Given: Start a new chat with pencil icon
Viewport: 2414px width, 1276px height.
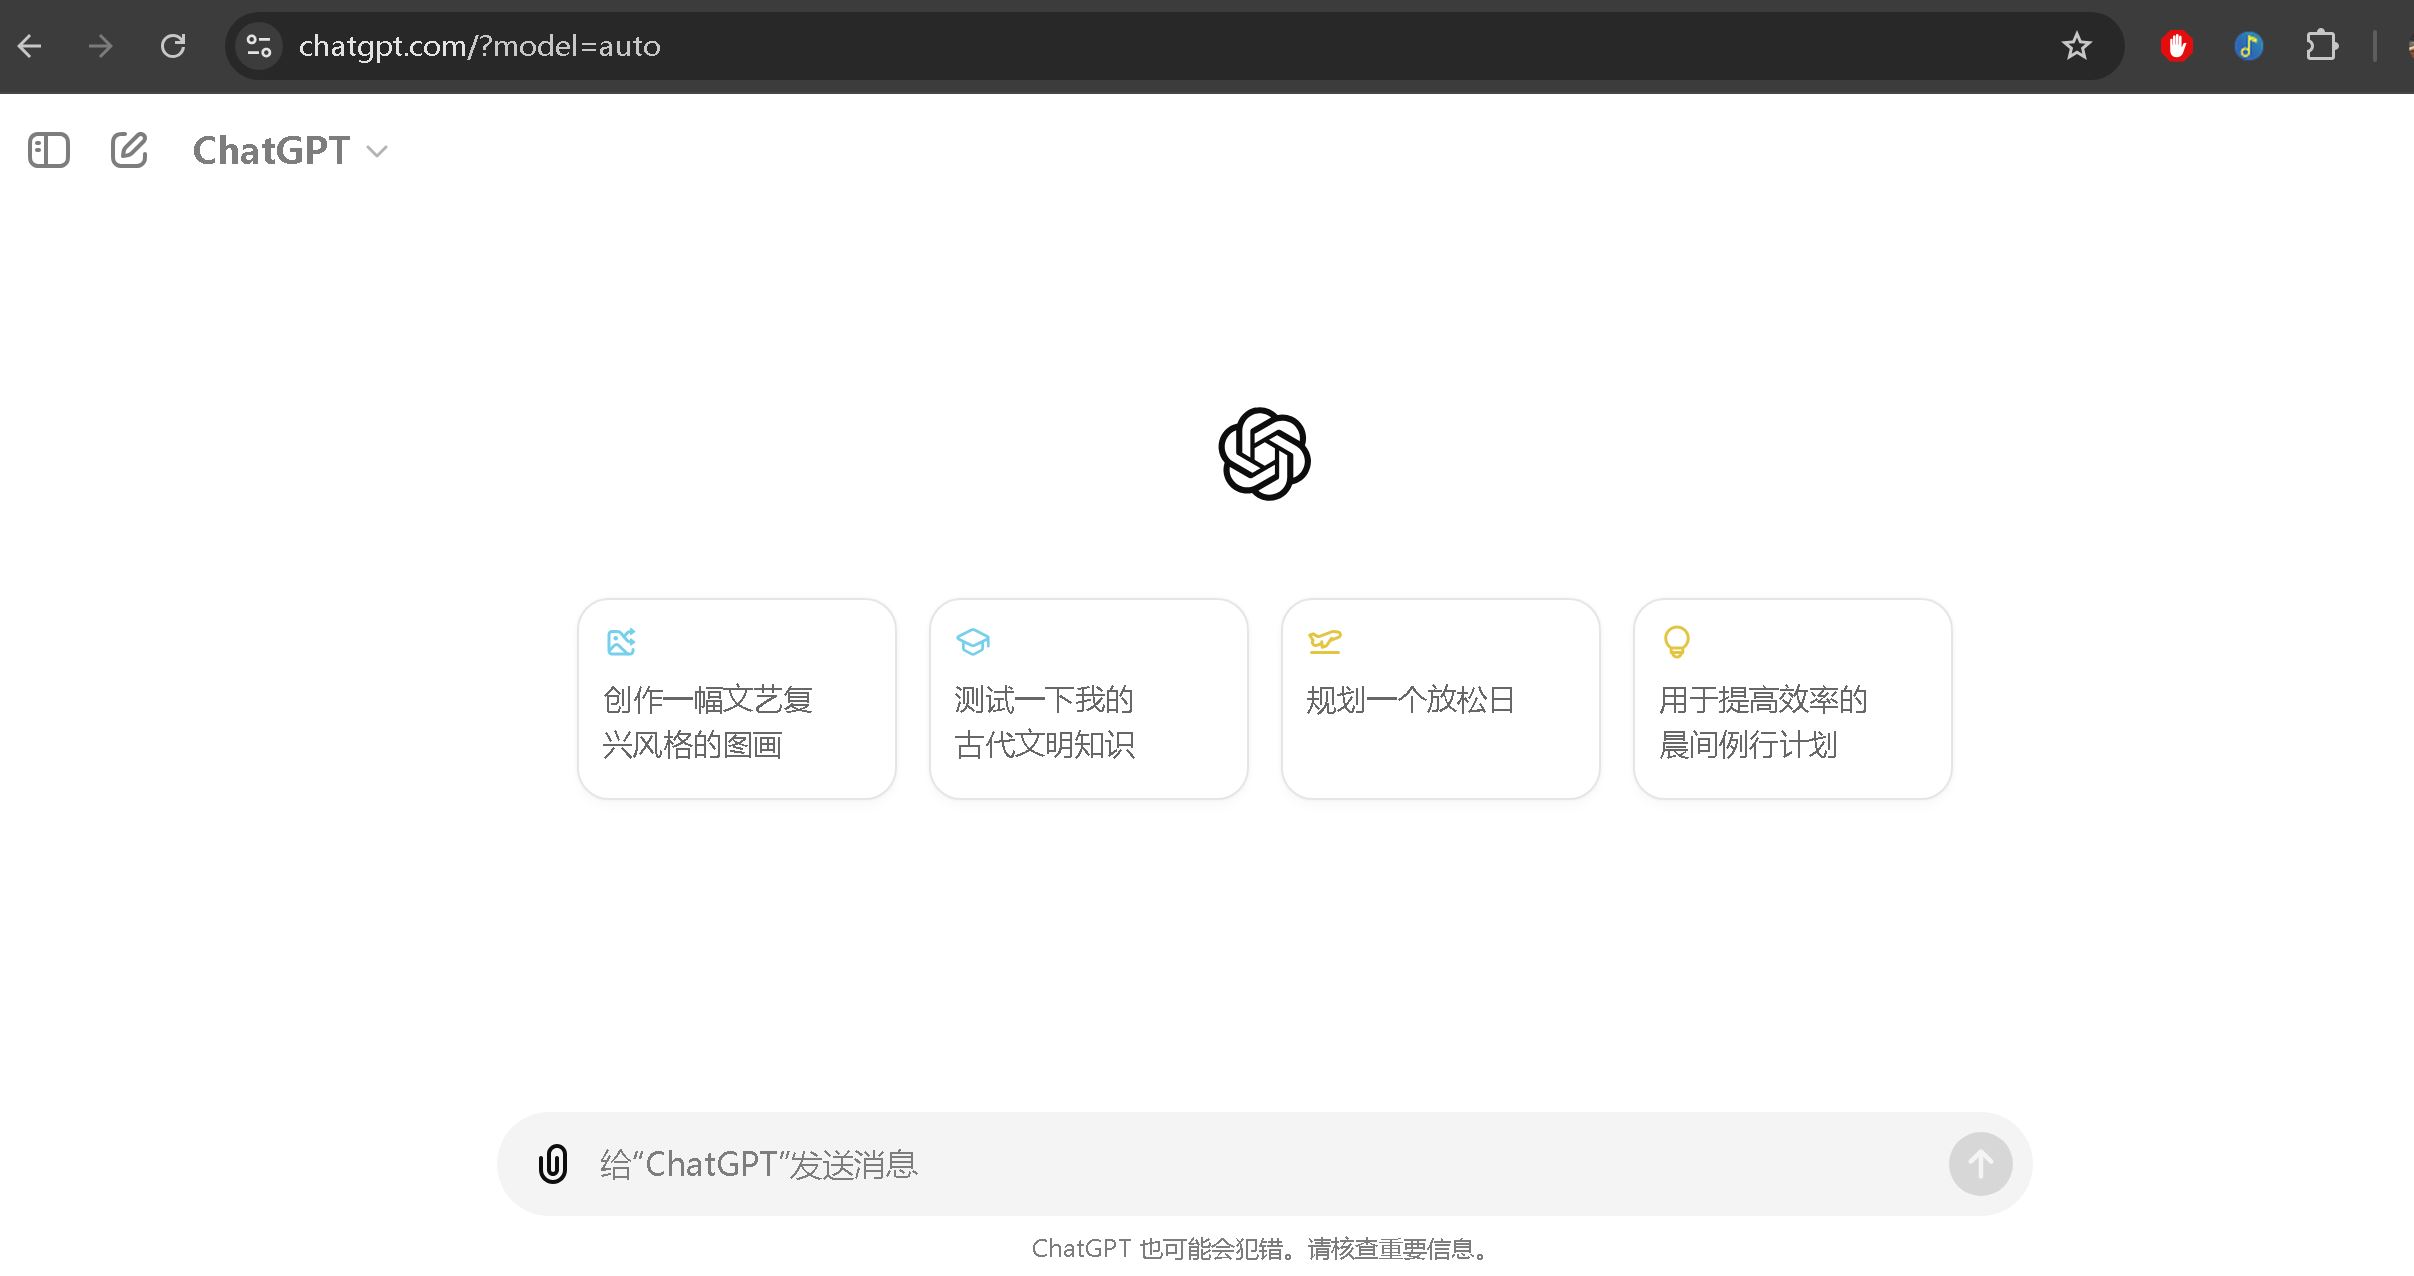Looking at the screenshot, I should [129, 151].
